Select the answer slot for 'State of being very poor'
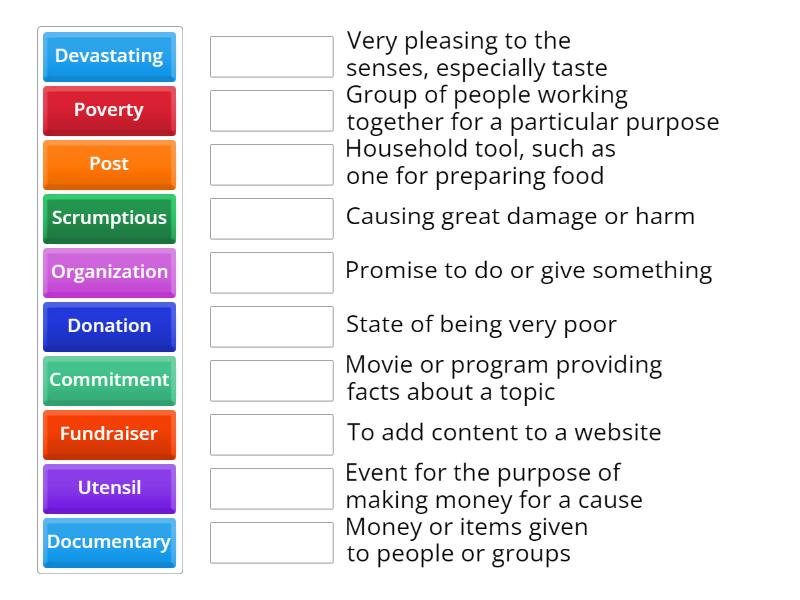 click(272, 327)
